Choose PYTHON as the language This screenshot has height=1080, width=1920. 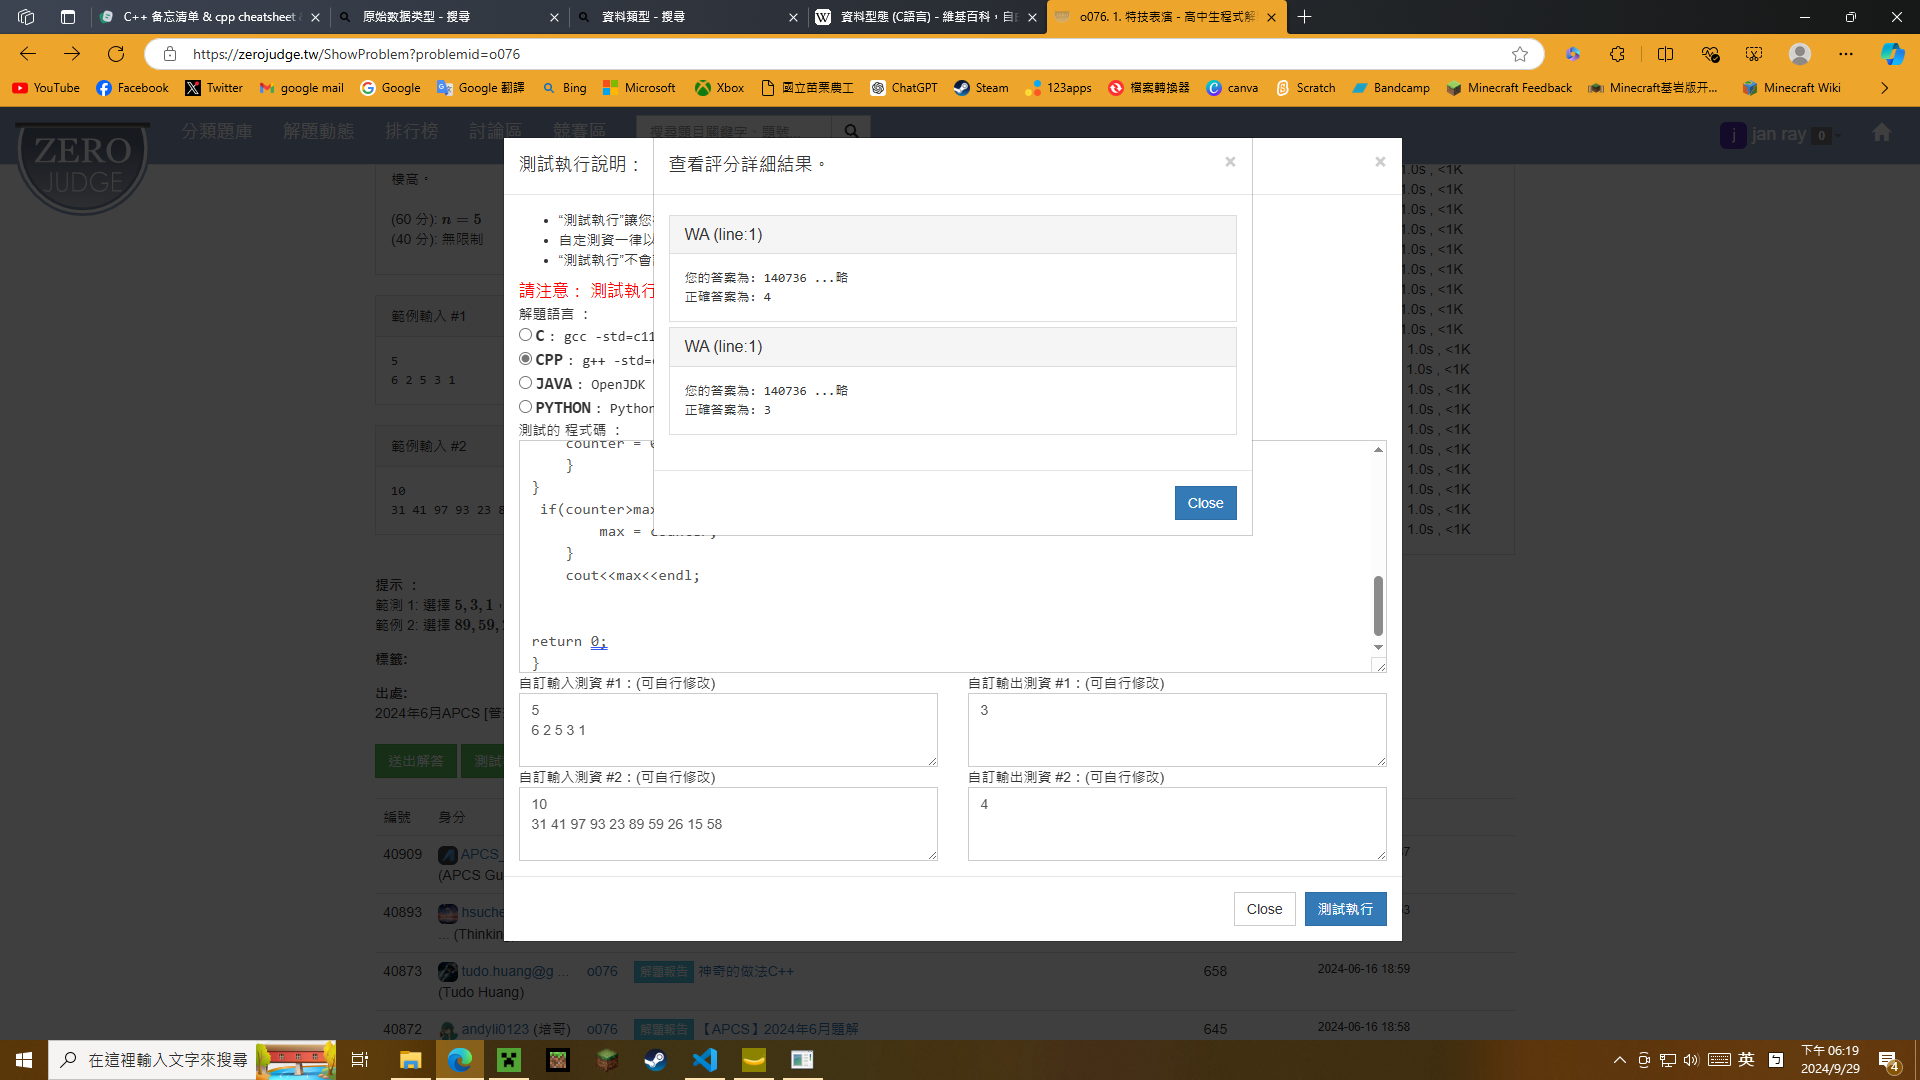(525, 407)
